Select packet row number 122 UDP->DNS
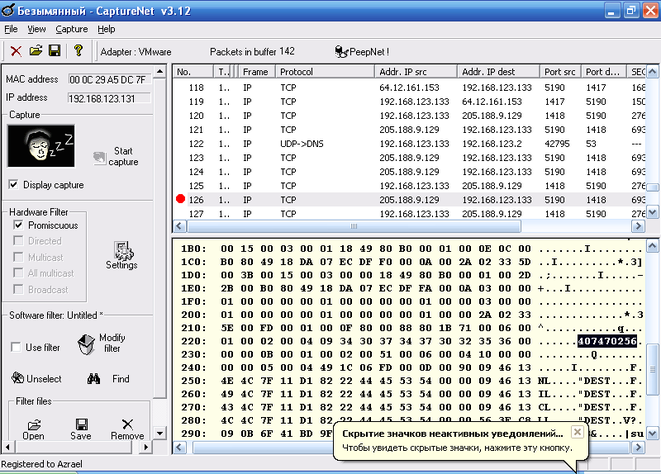 pyautogui.click(x=300, y=144)
